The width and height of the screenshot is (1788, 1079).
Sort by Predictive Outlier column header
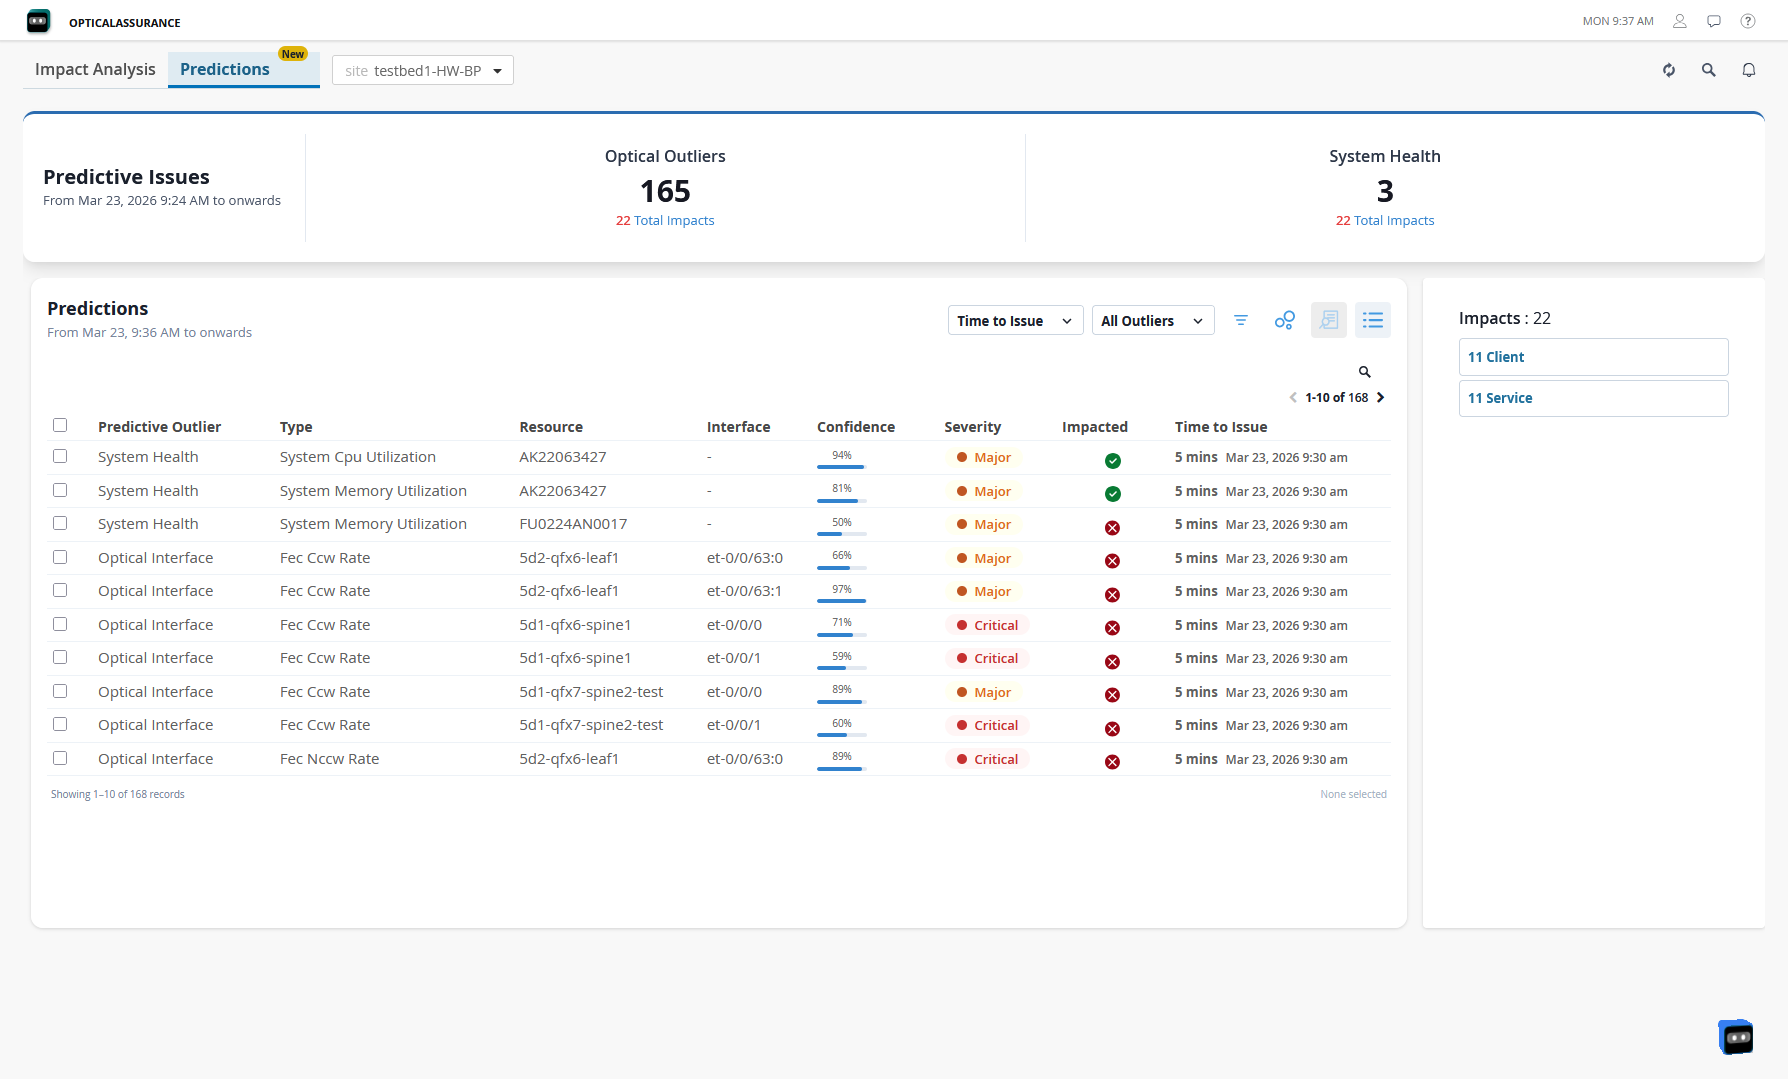[159, 427]
